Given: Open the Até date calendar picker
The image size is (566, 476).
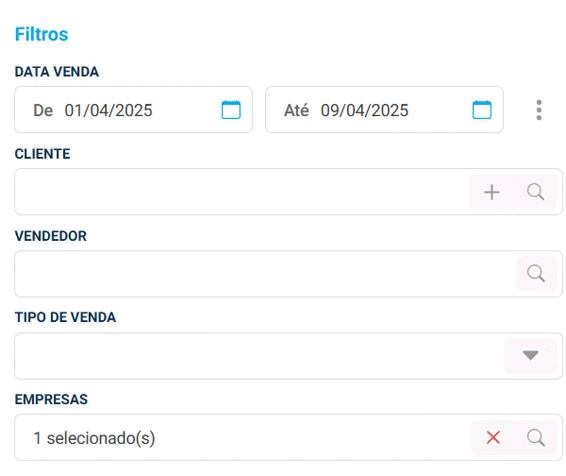Looking at the screenshot, I should (482, 110).
